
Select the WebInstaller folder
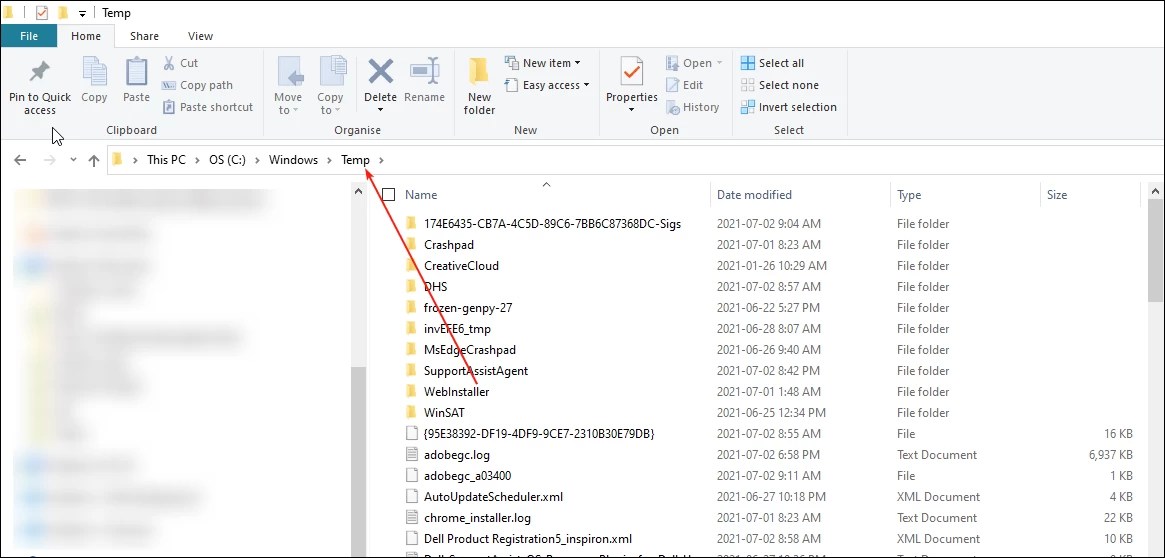[x=456, y=392]
